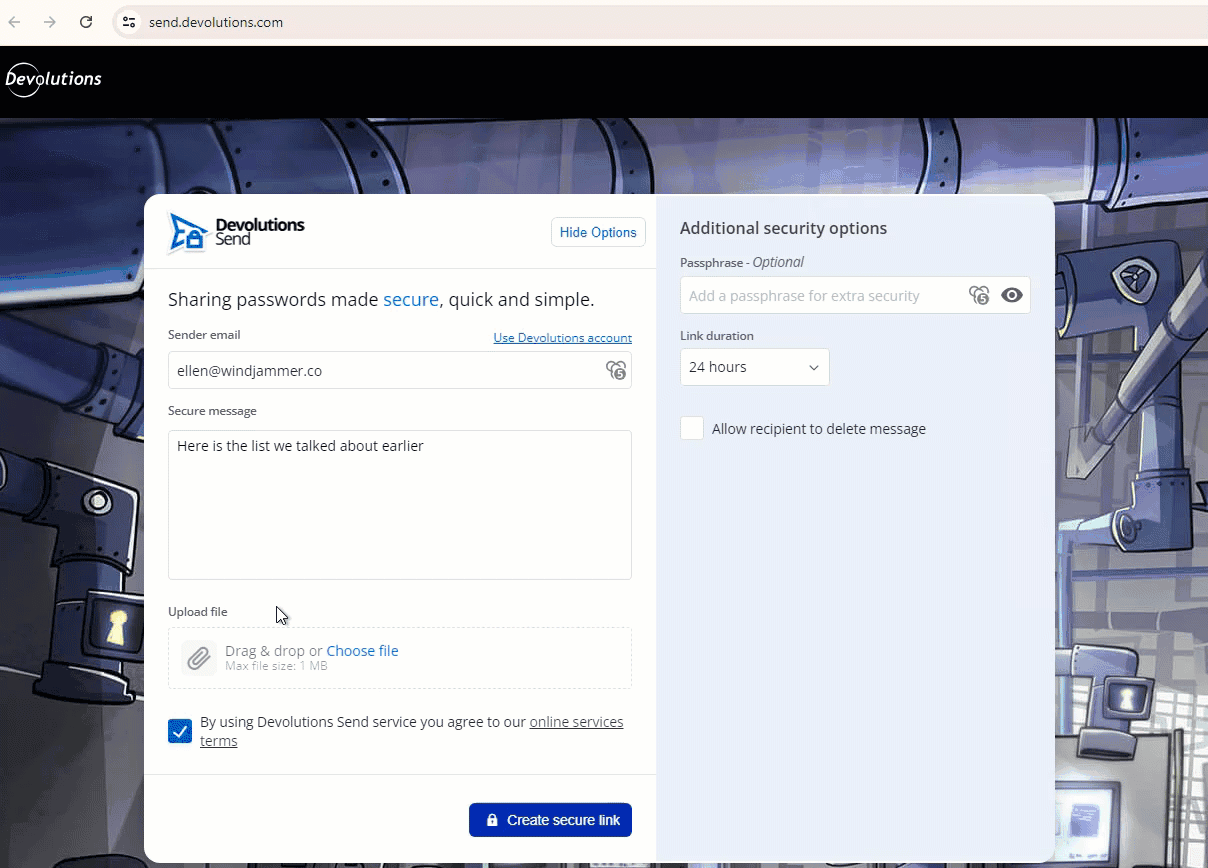The width and height of the screenshot is (1208, 868).
Task: Click password manager icon in Sender email field
Action: [615, 371]
